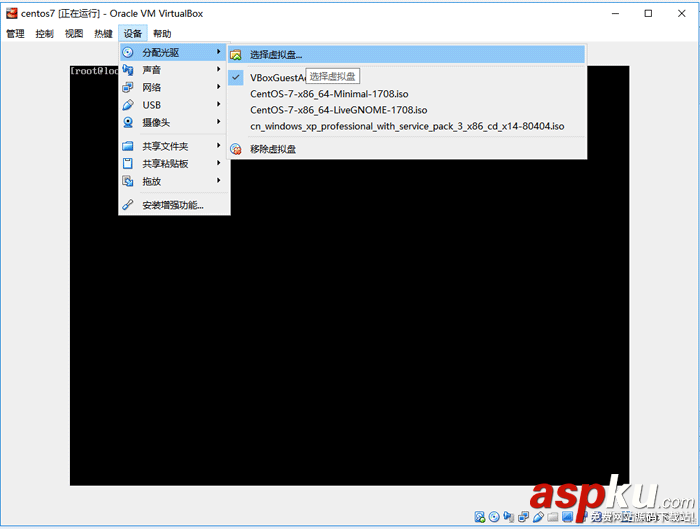Click the webcam icon beside 摄像头
700x529 pixels.
[128, 122]
